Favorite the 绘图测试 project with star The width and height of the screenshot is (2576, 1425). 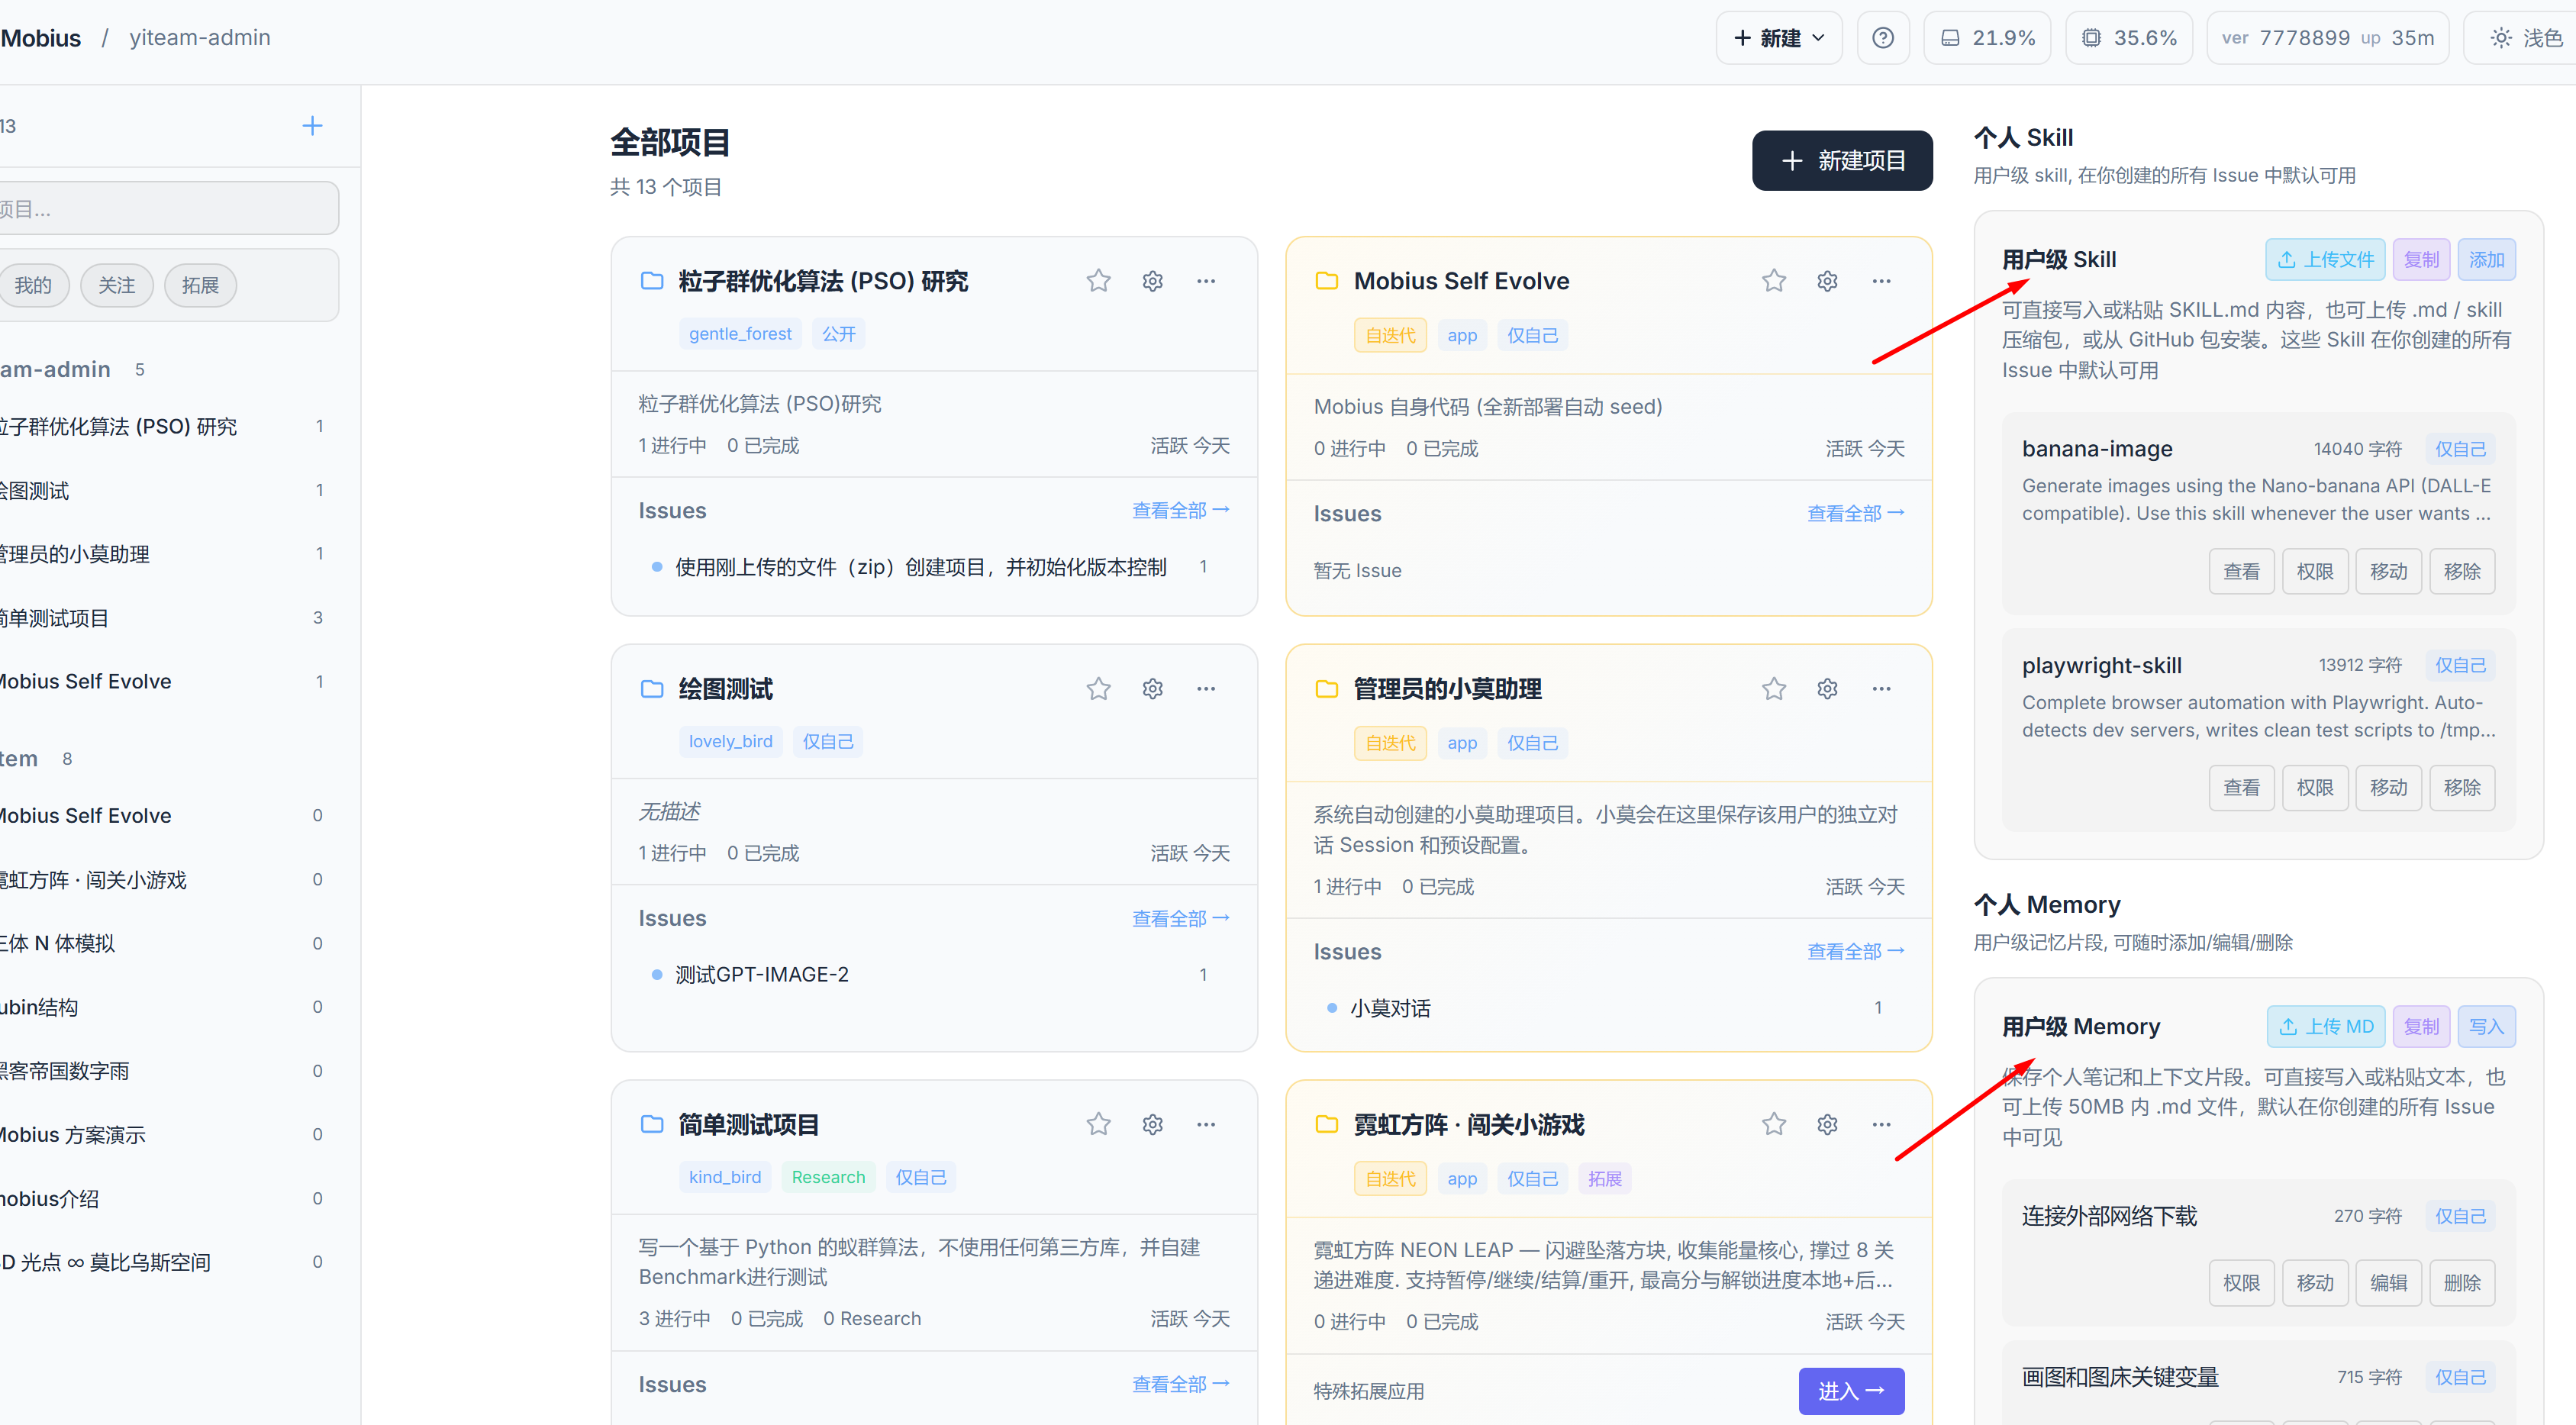click(x=1098, y=689)
